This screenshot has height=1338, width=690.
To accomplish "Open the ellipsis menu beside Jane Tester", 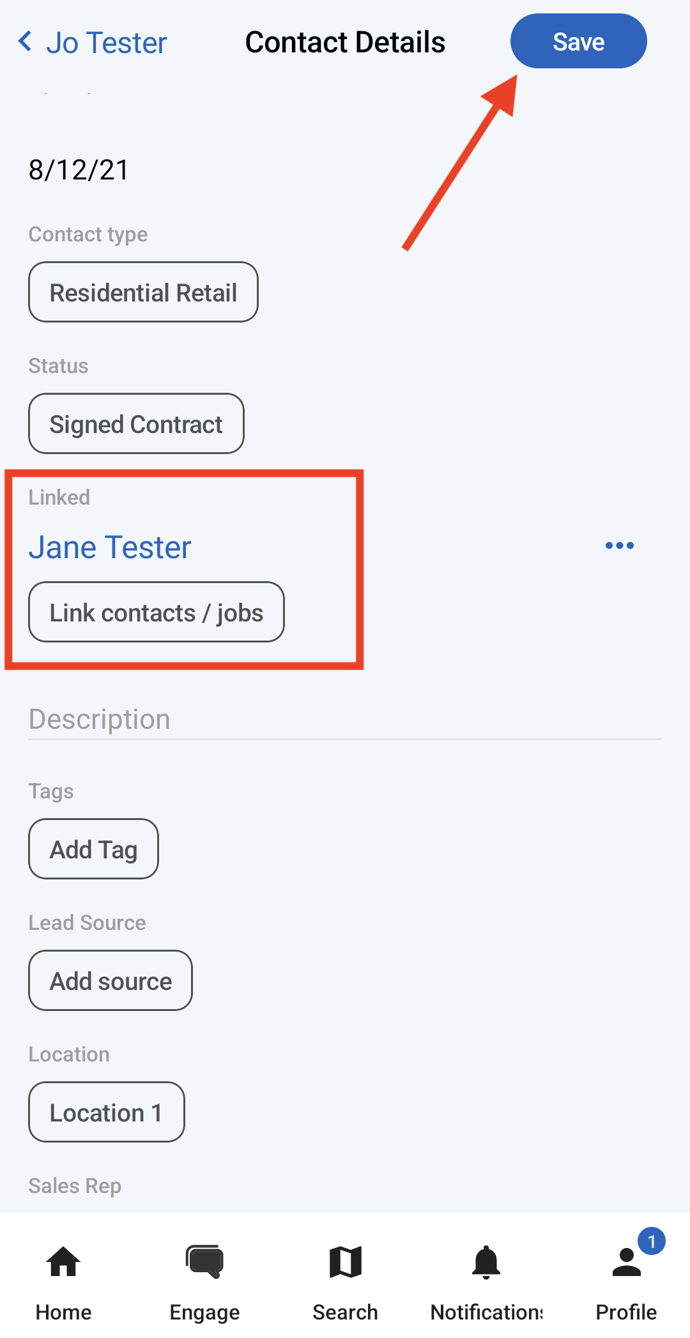I will click(620, 545).
